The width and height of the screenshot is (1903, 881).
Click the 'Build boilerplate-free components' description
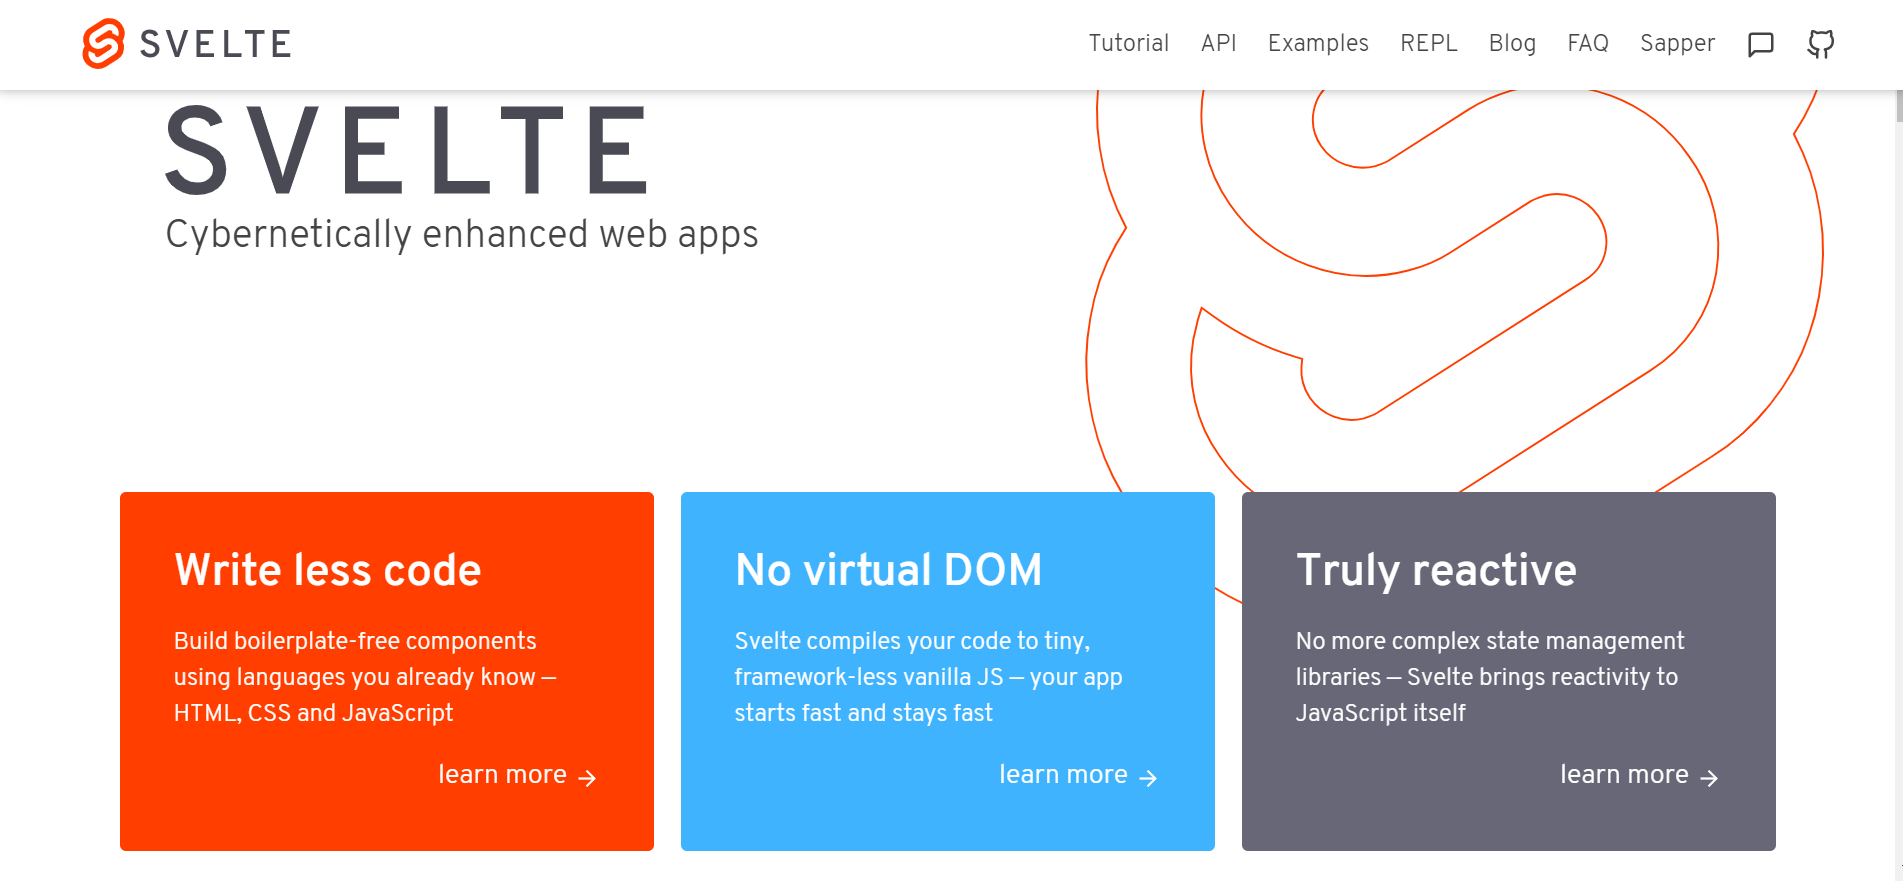click(365, 677)
